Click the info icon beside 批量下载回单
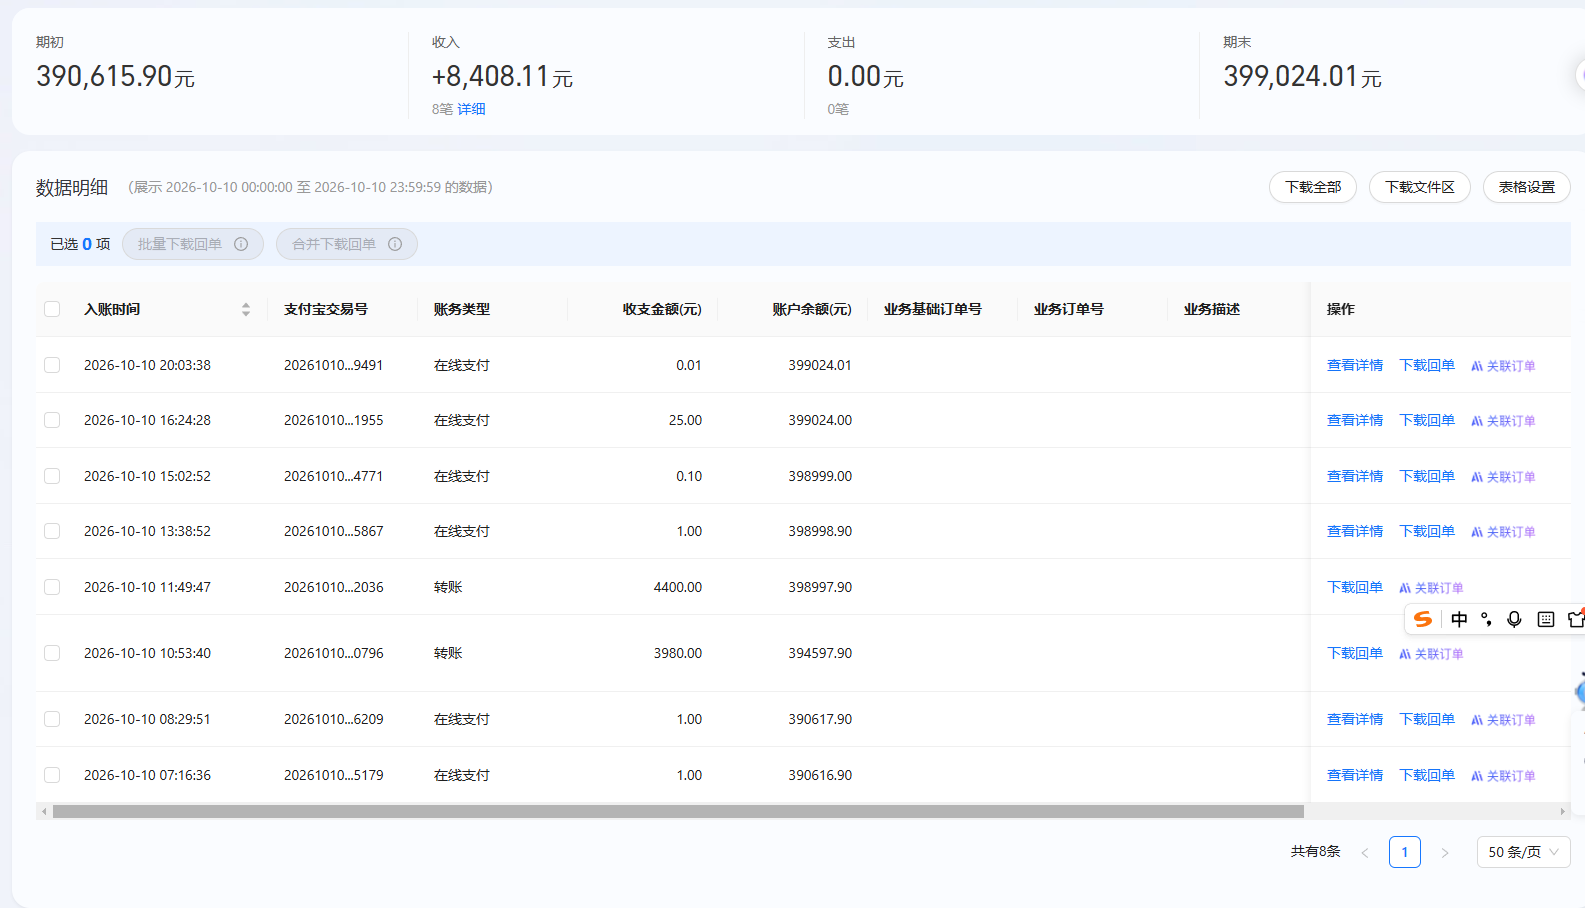 [x=241, y=244]
